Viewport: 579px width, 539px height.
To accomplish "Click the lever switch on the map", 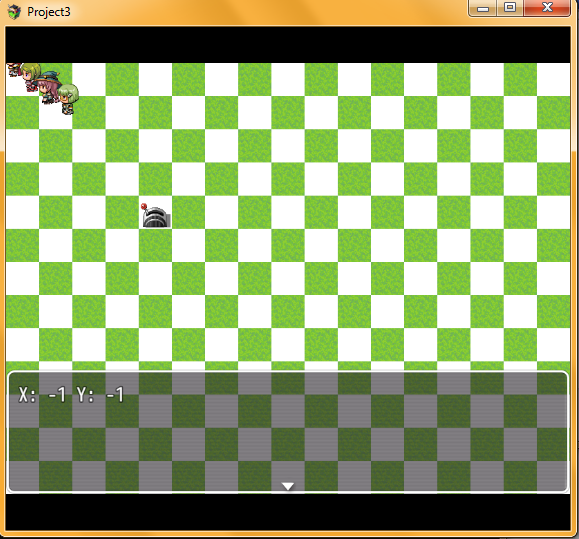I will tap(155, 215).
